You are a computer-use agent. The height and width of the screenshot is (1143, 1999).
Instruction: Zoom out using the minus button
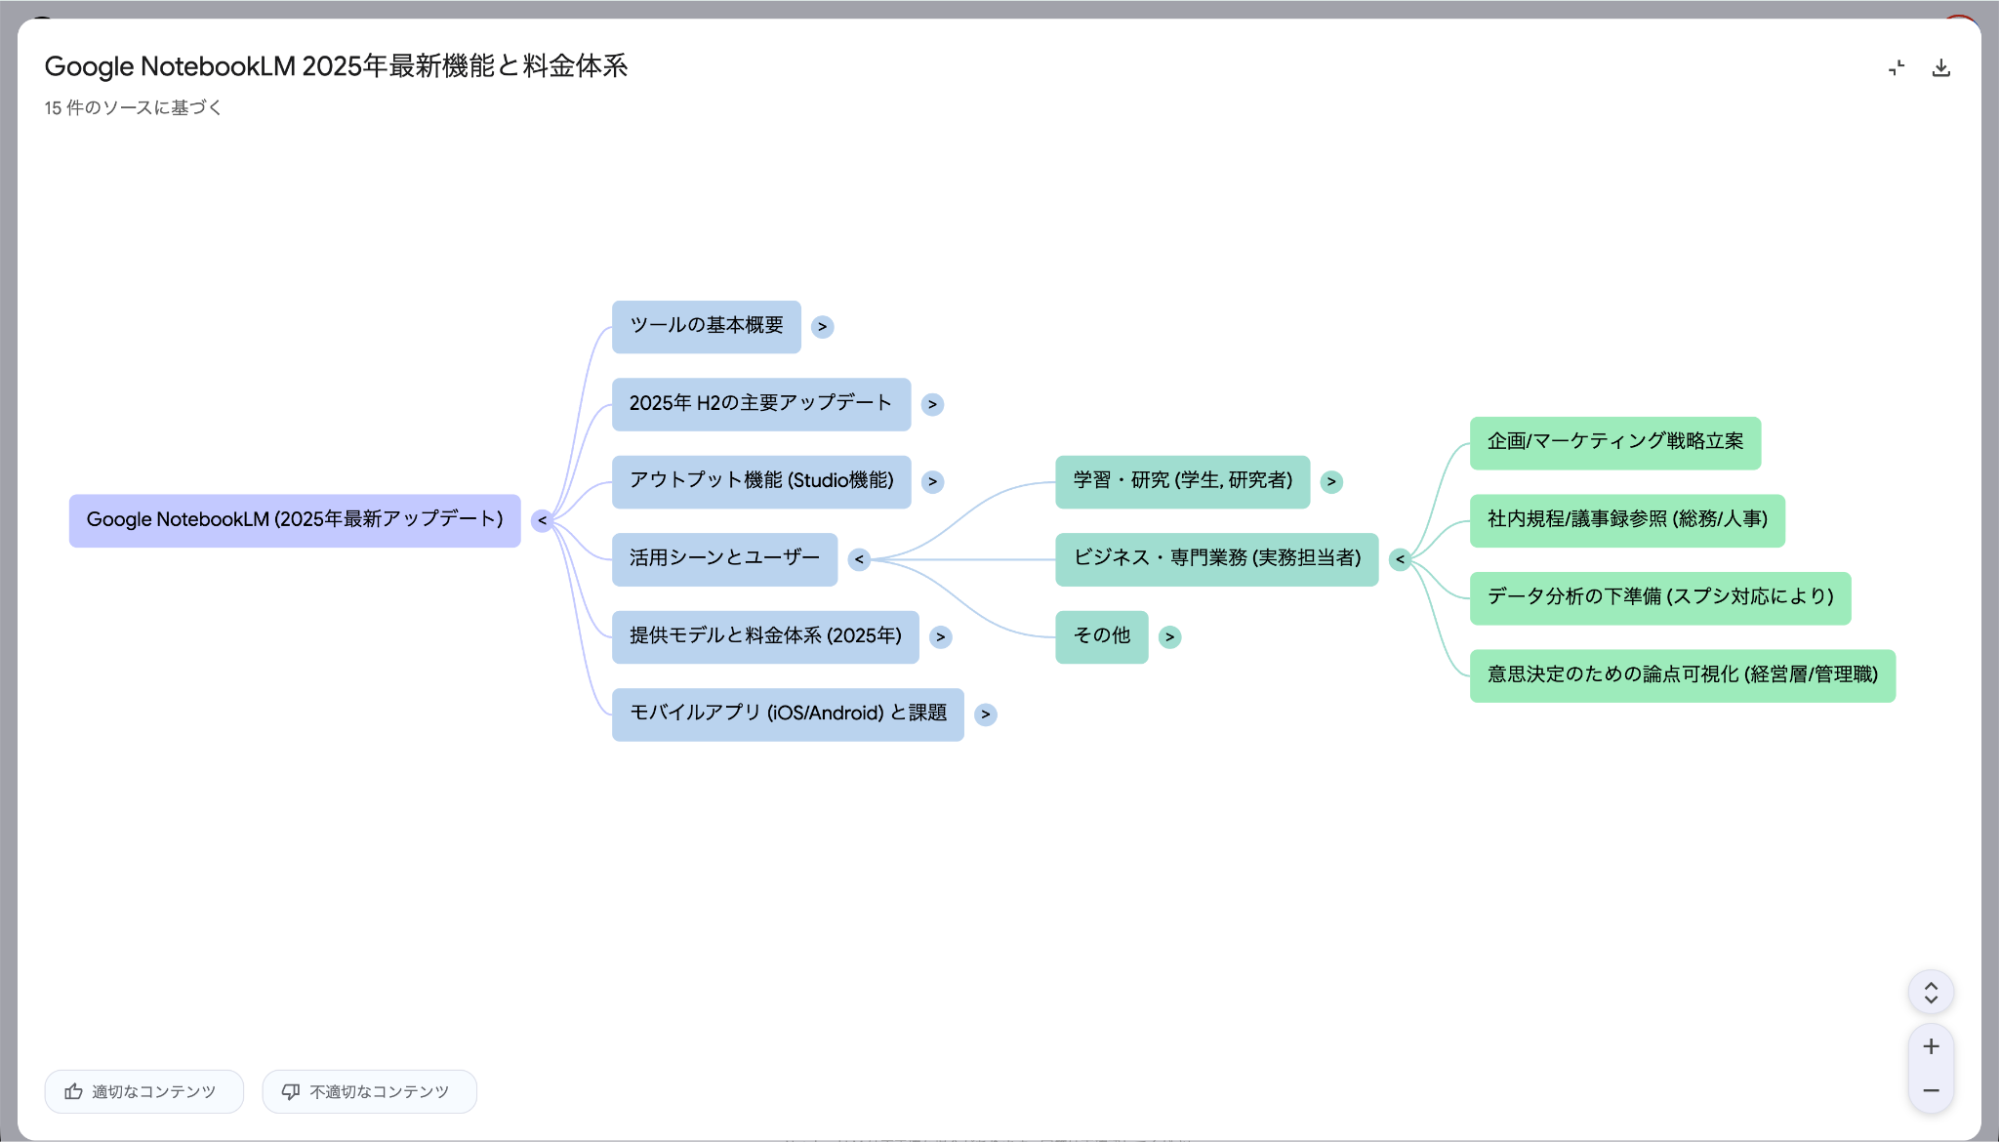1931,1090
